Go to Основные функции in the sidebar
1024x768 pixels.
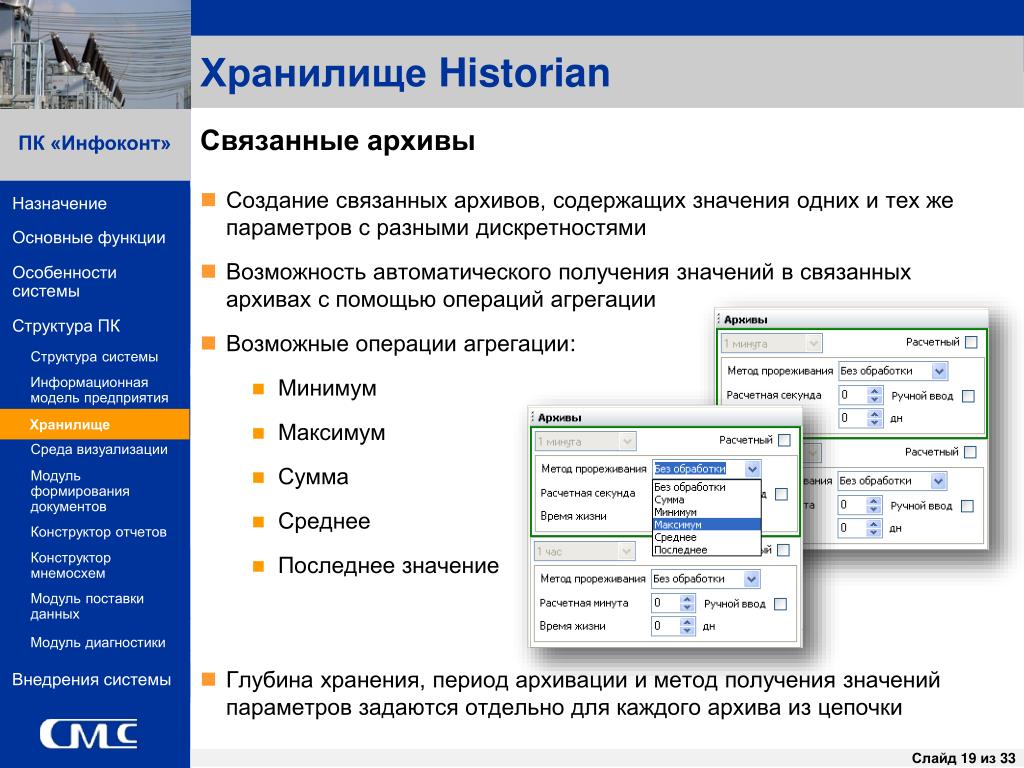(x=89, y=238)
